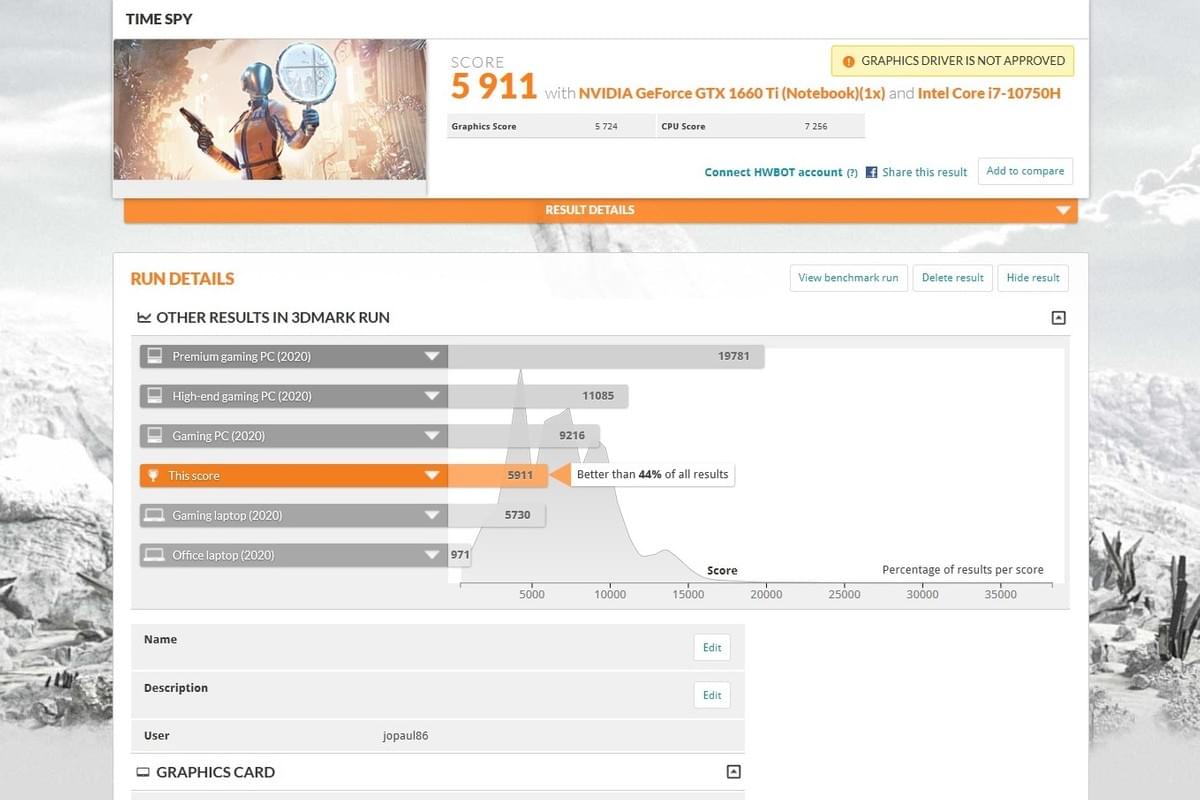Click the Premium gaming PC score 19781 bar
Image resolution: width=1200 pixels, height=800 pixels.
pyautogui.click(x=606, y=356)
